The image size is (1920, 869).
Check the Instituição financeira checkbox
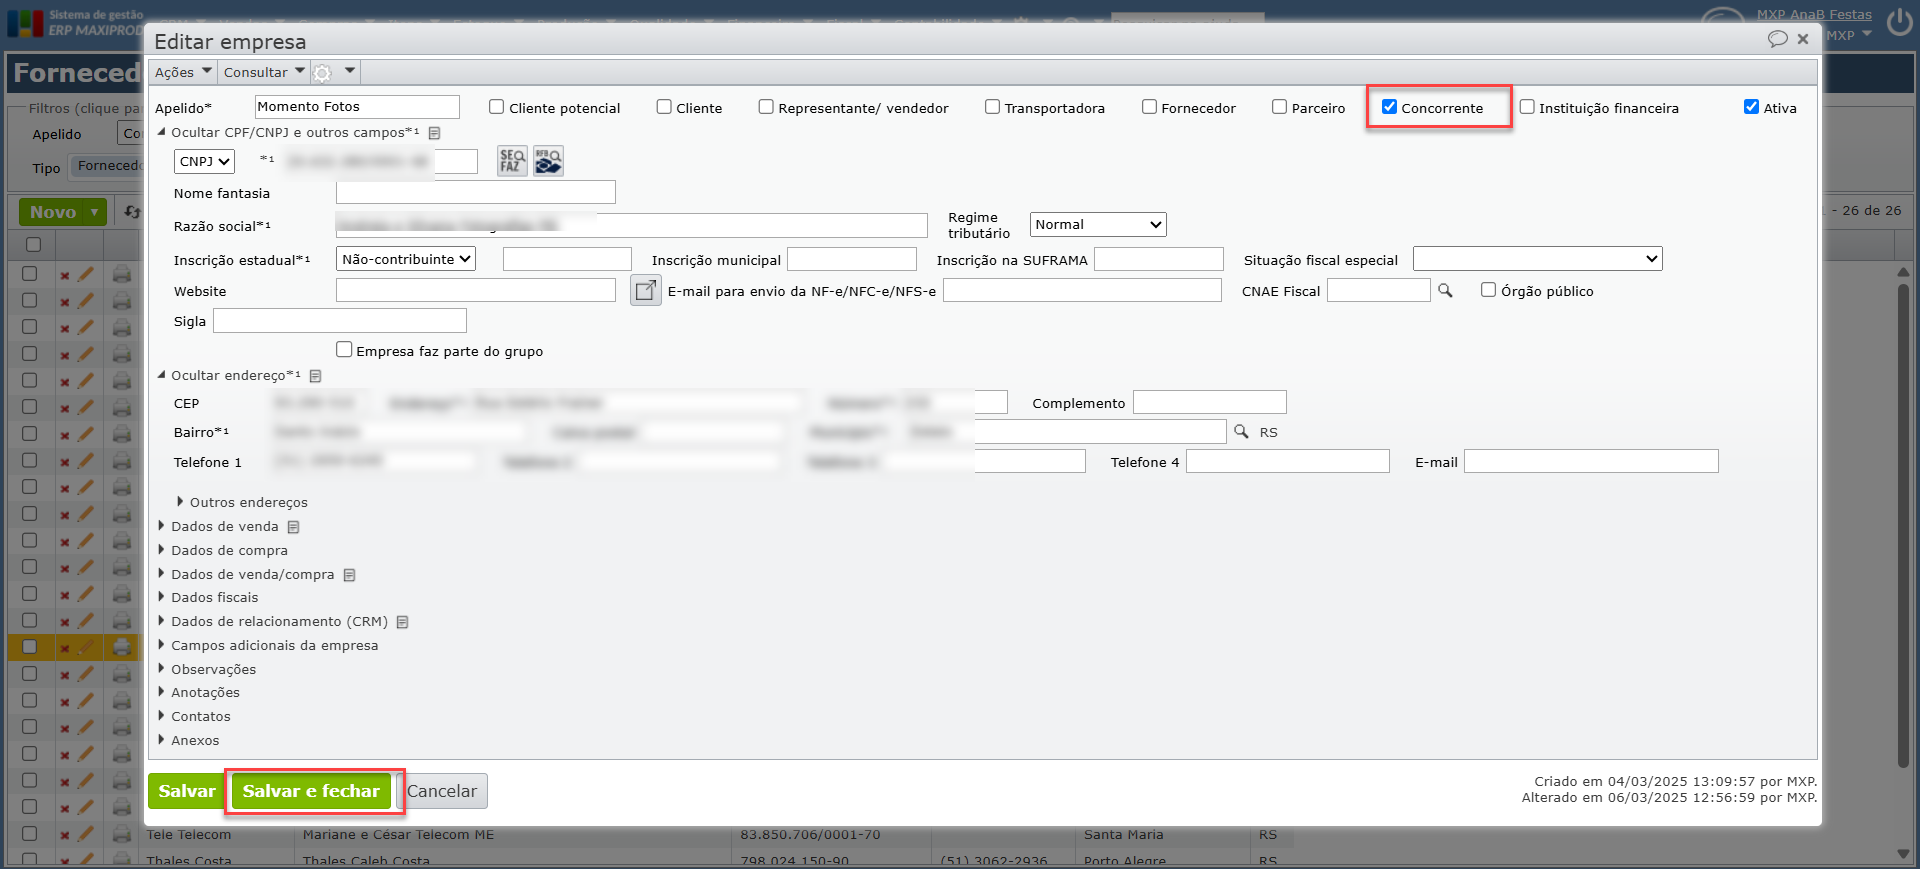tap(1527, 107)
